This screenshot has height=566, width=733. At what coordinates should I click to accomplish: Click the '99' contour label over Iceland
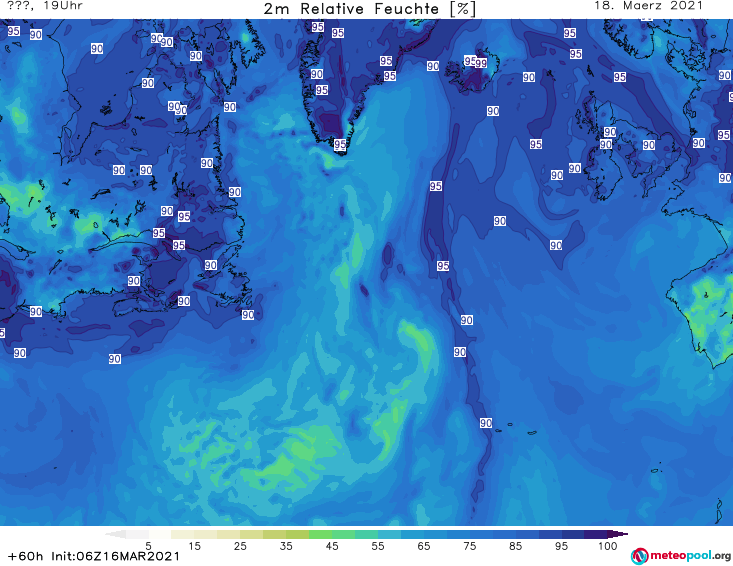481,63
